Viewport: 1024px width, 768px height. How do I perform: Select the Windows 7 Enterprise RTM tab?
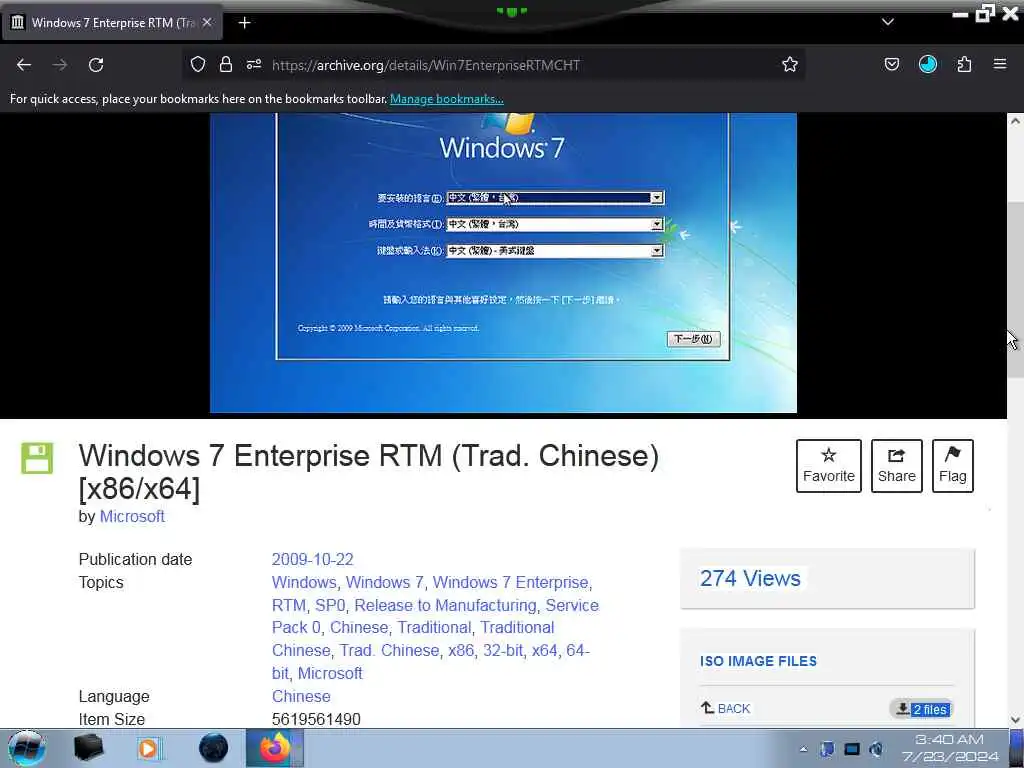(x=111, y=23)
